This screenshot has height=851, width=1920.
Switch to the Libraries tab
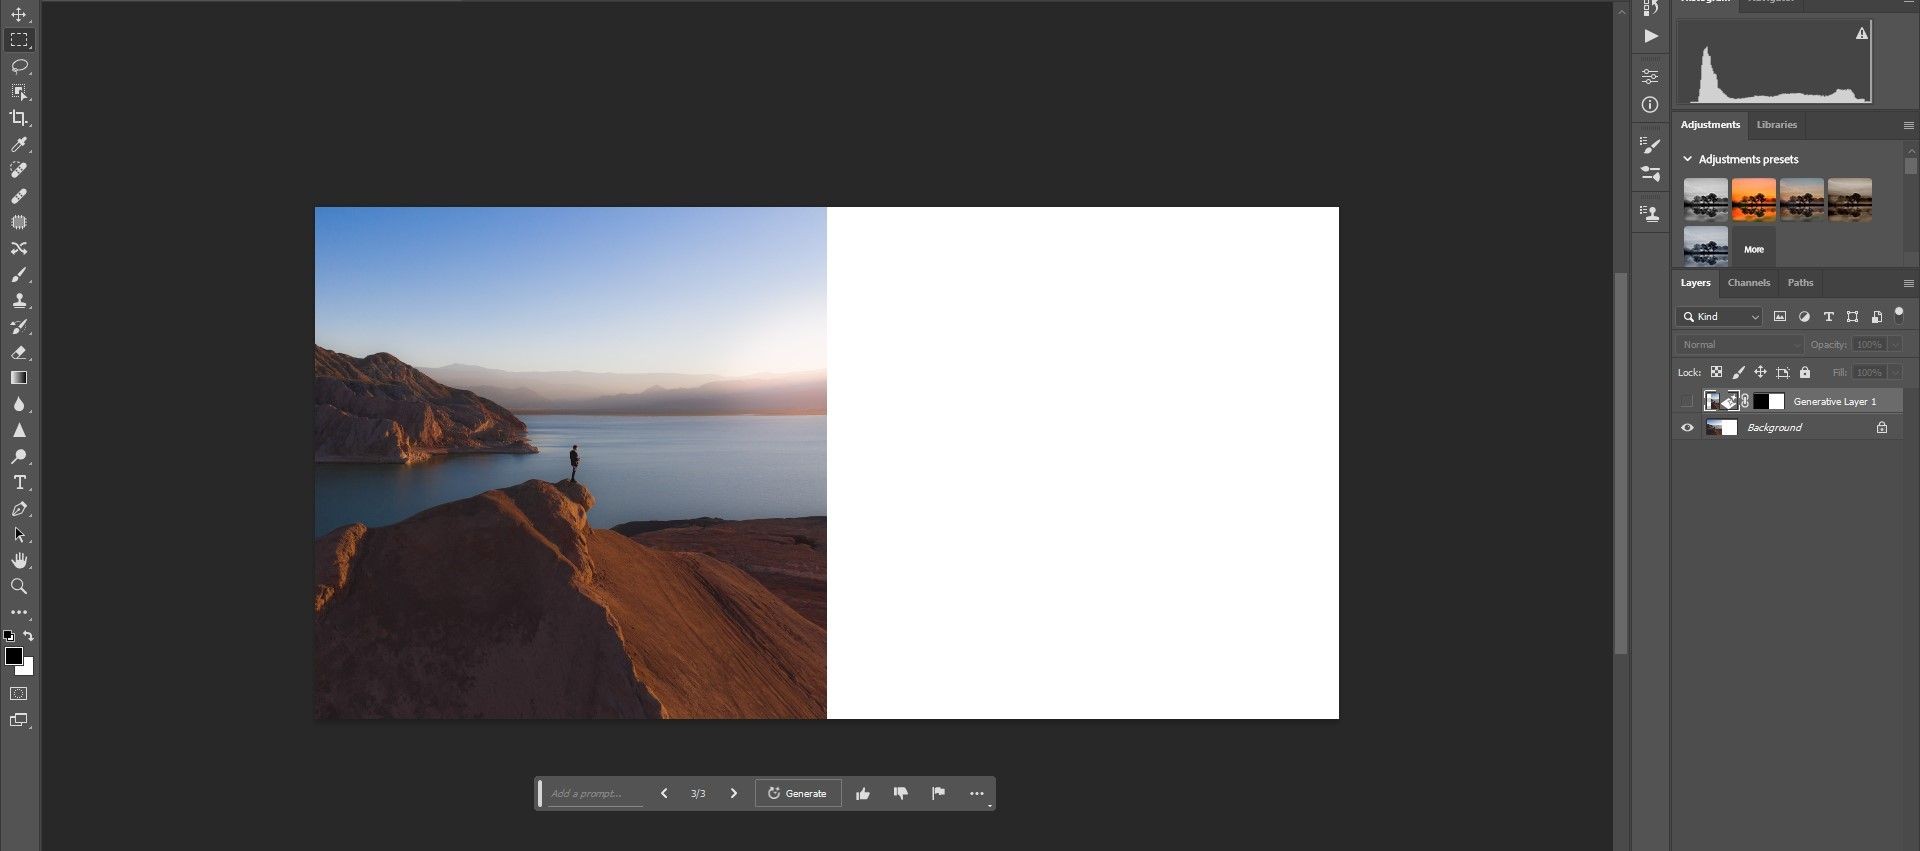pyautogui.click(x=1777, y=125)
